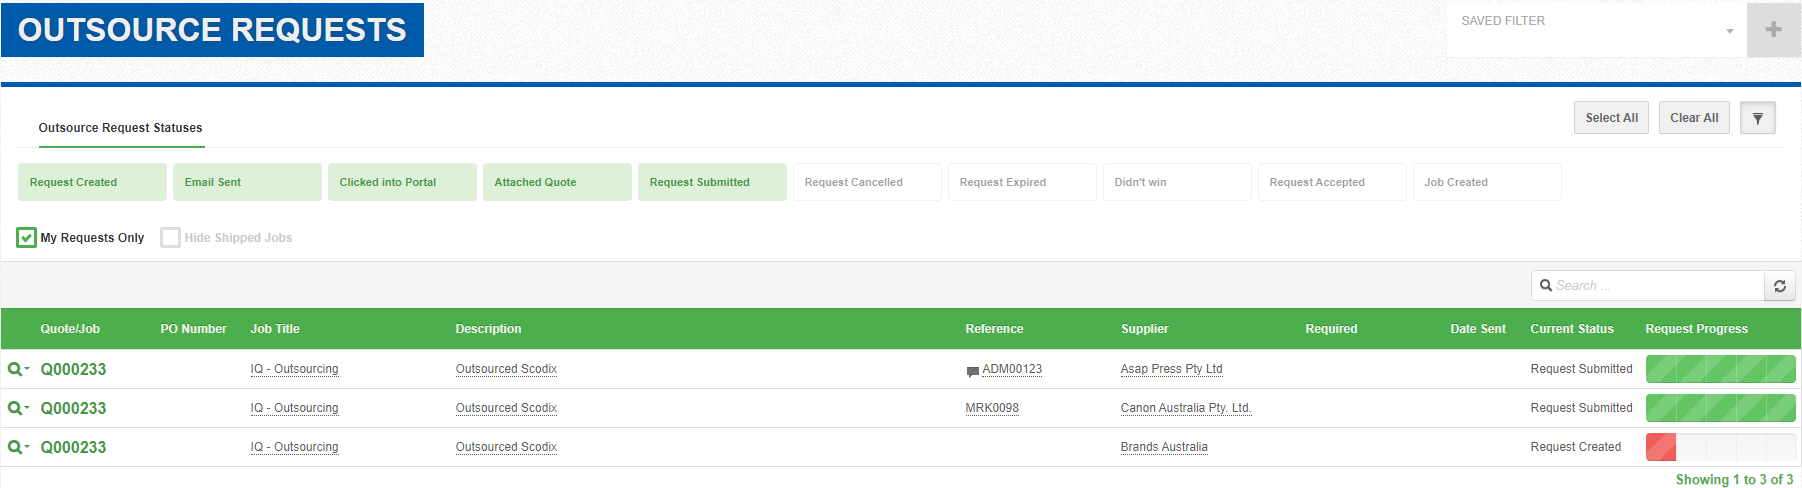1802x488 pixels.
Task: Enable Job Created status filter
Action: (1487, 182)
